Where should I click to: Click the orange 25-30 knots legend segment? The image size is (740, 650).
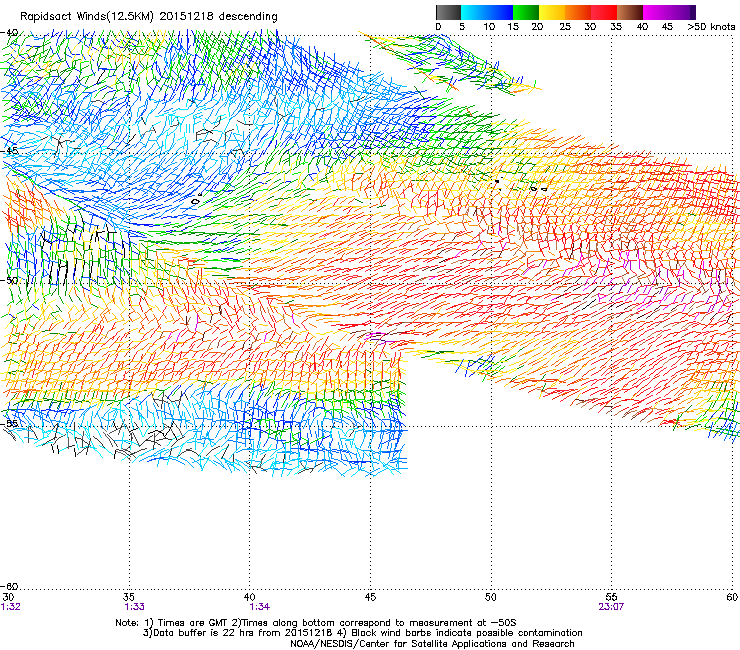pyautogui.click(x=578, y=12)
